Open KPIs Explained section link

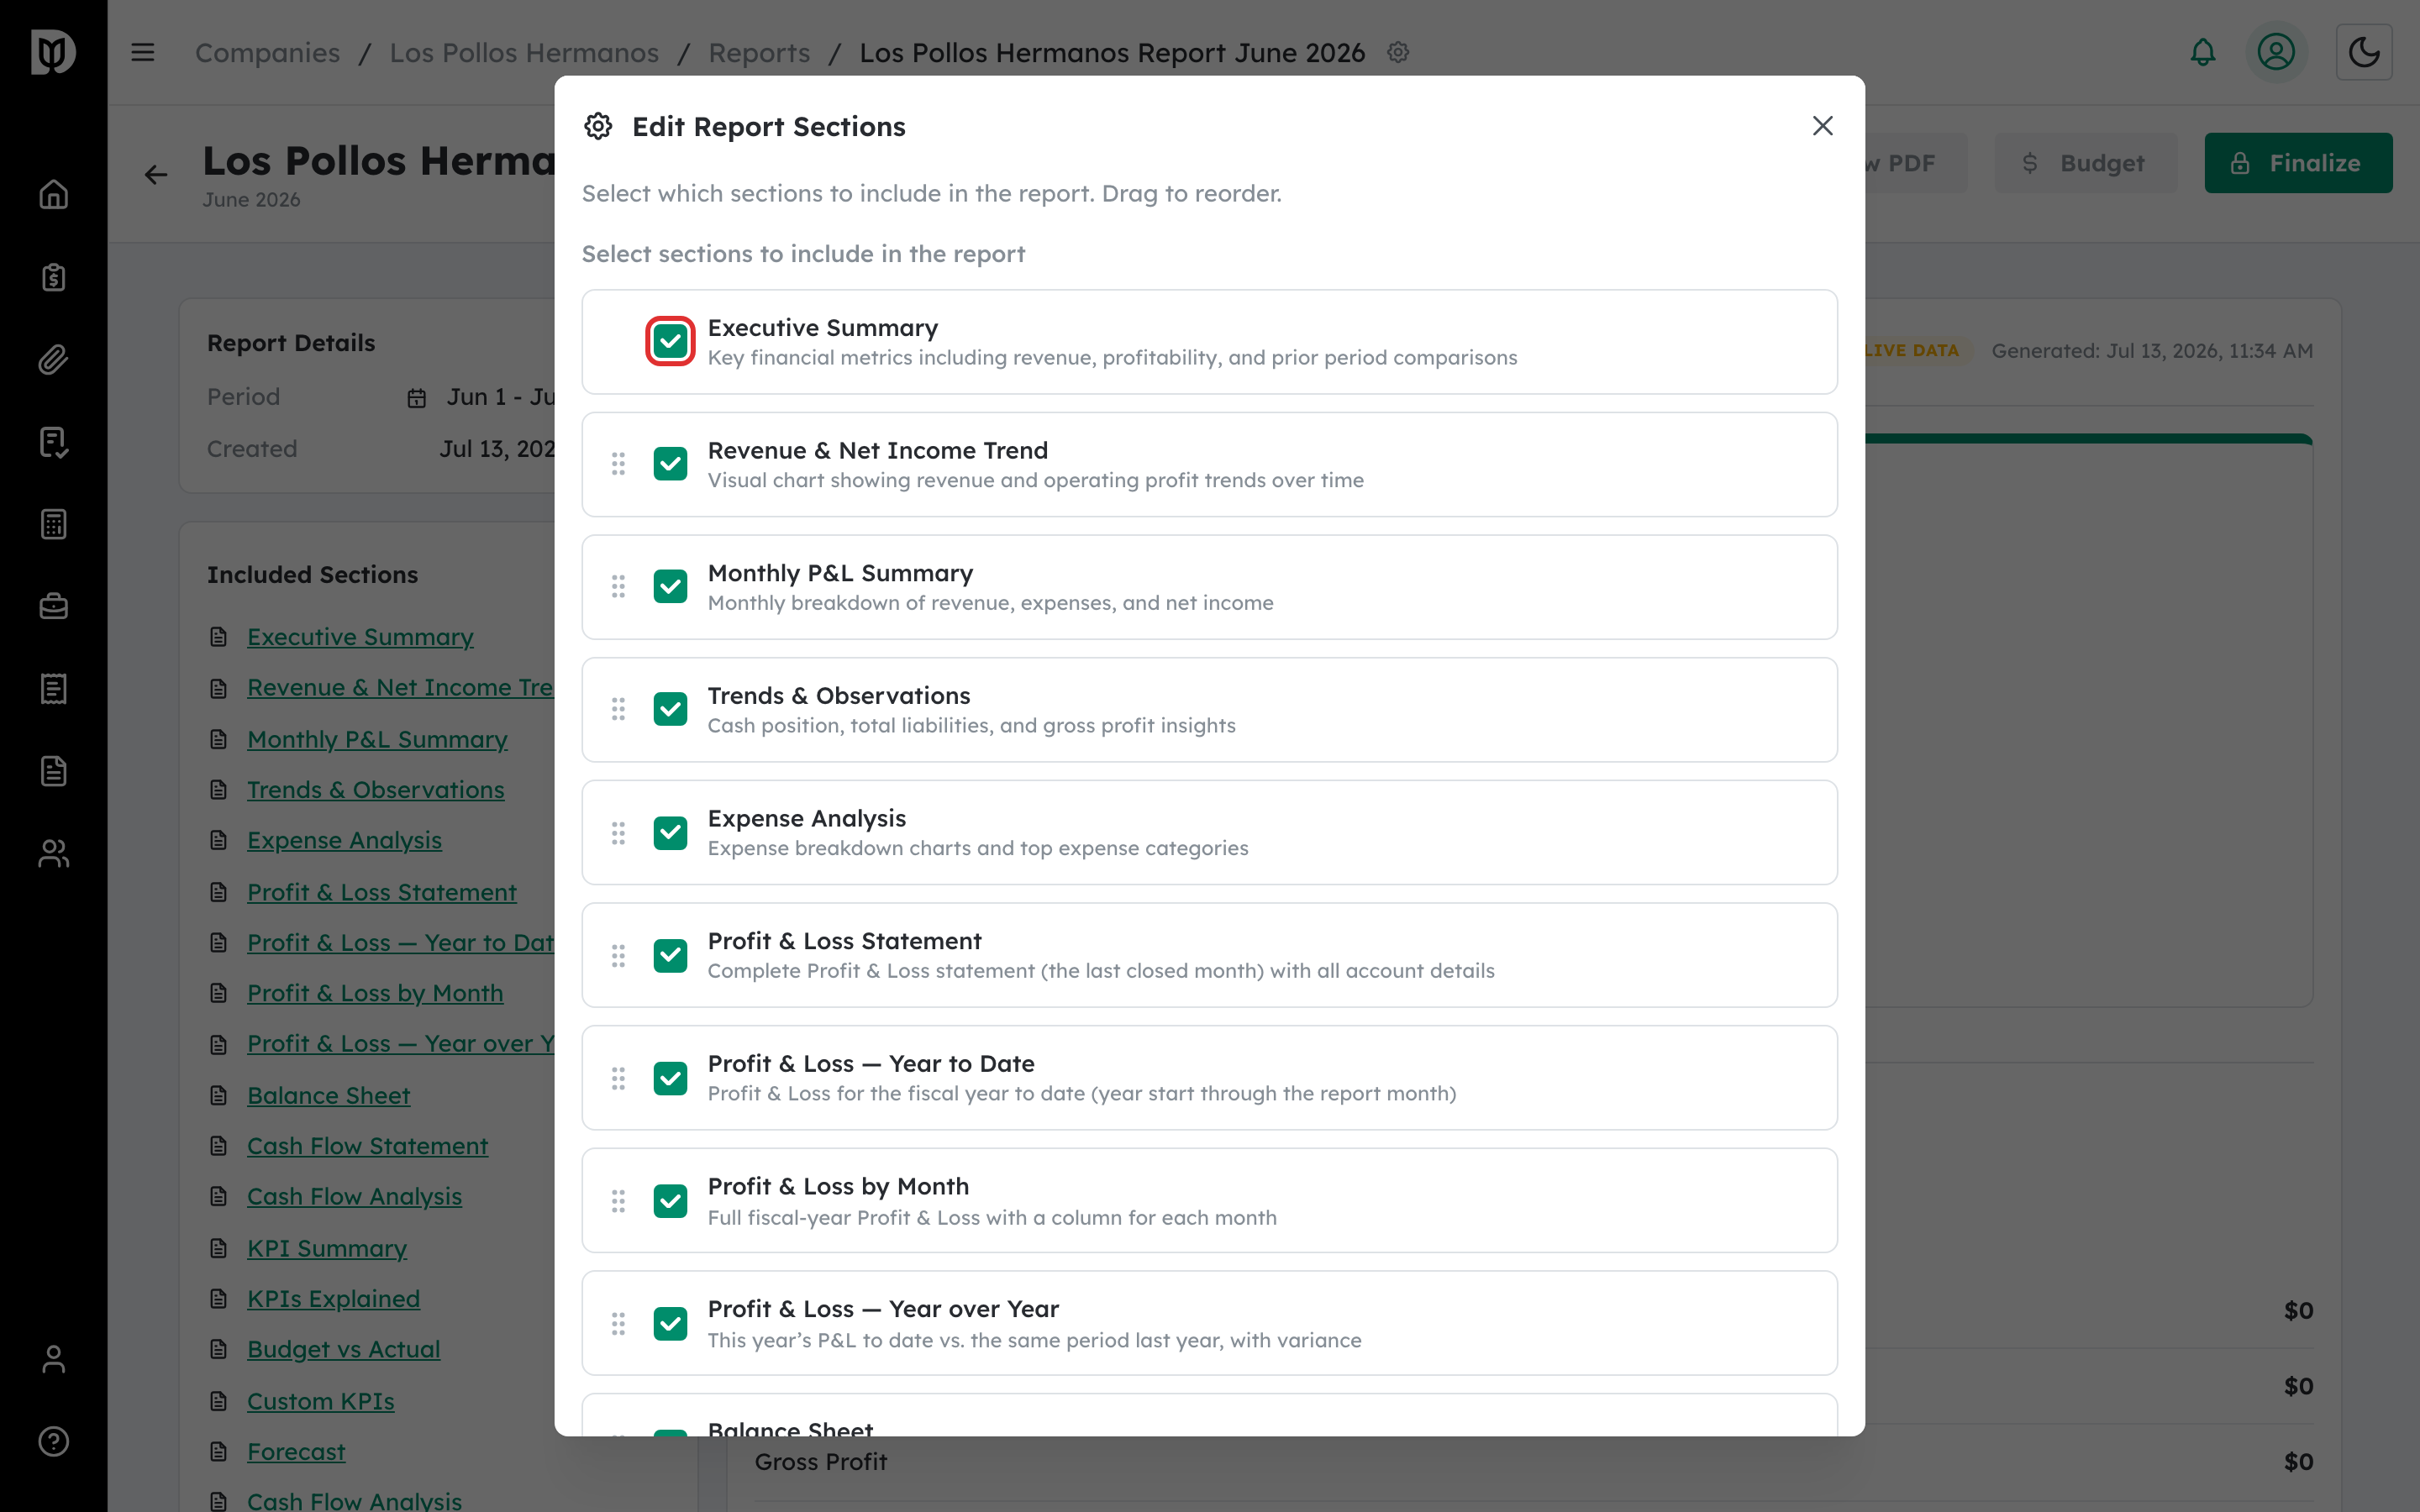point(333,1299)
